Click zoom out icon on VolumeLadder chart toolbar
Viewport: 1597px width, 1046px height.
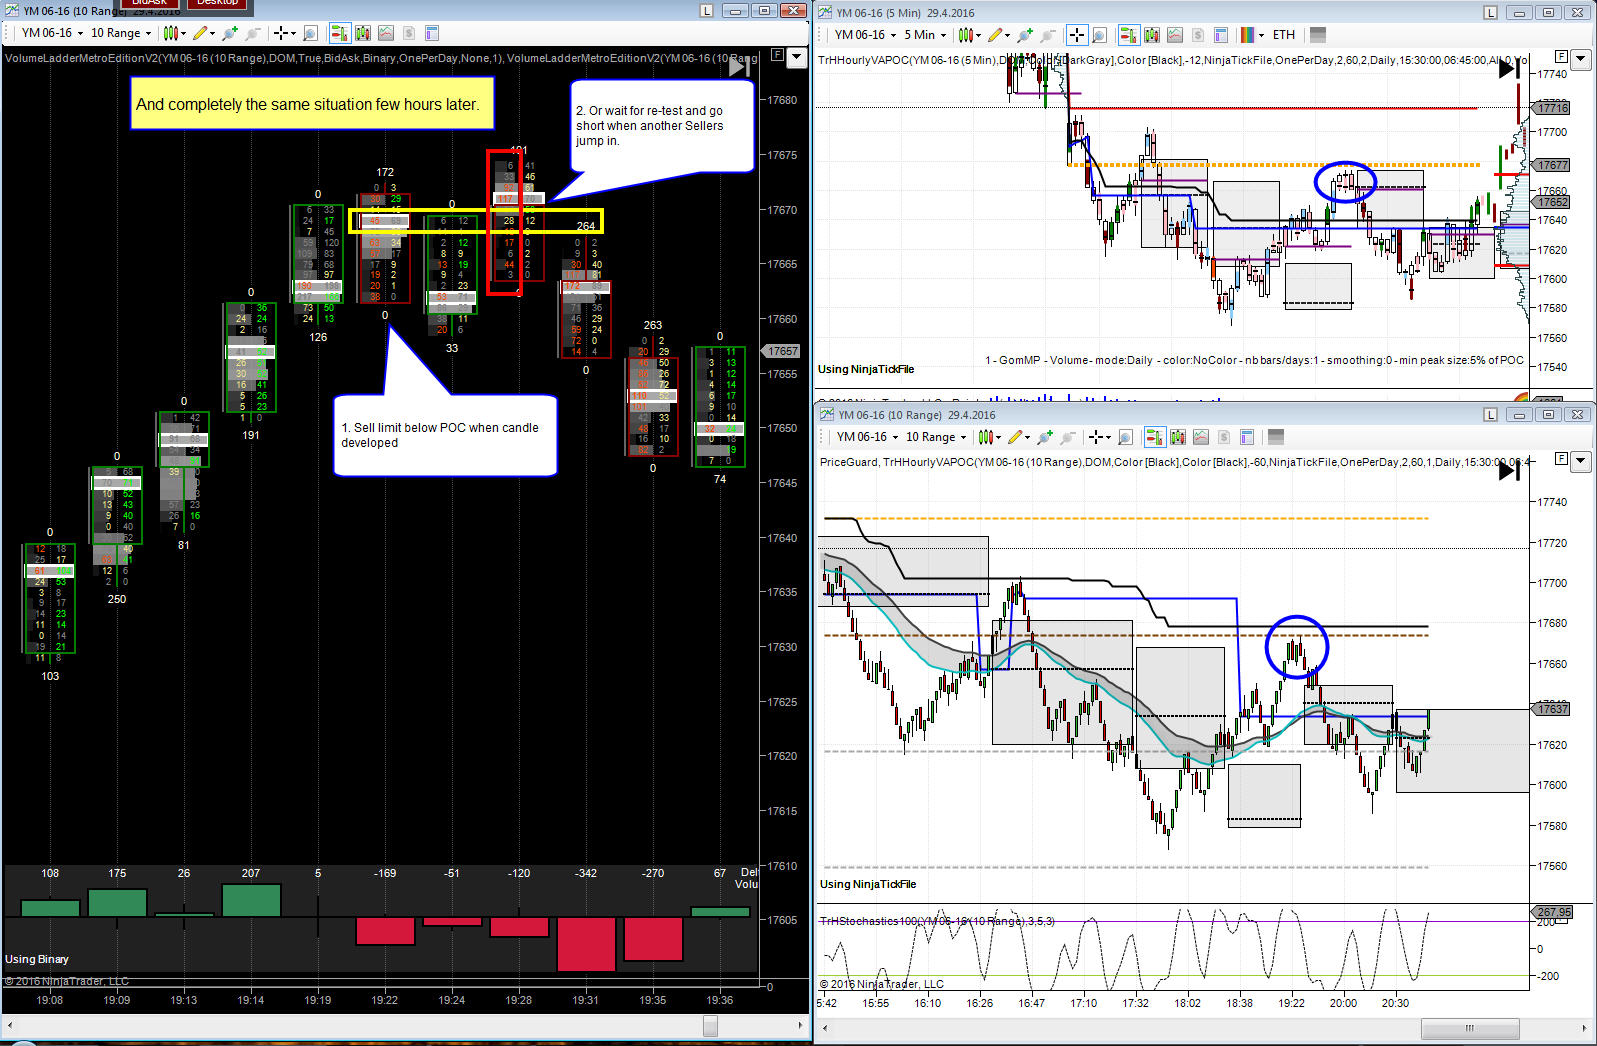(253, 33)
